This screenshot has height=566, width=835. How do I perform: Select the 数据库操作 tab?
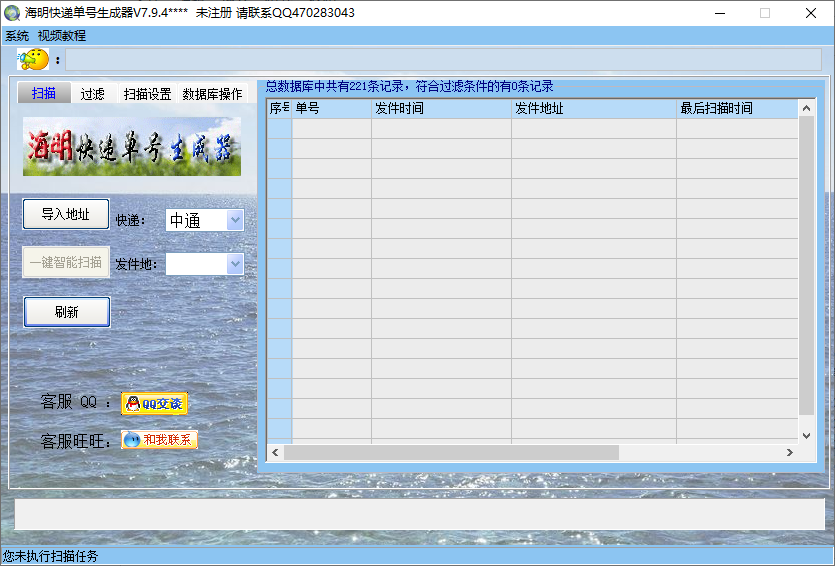212,94
